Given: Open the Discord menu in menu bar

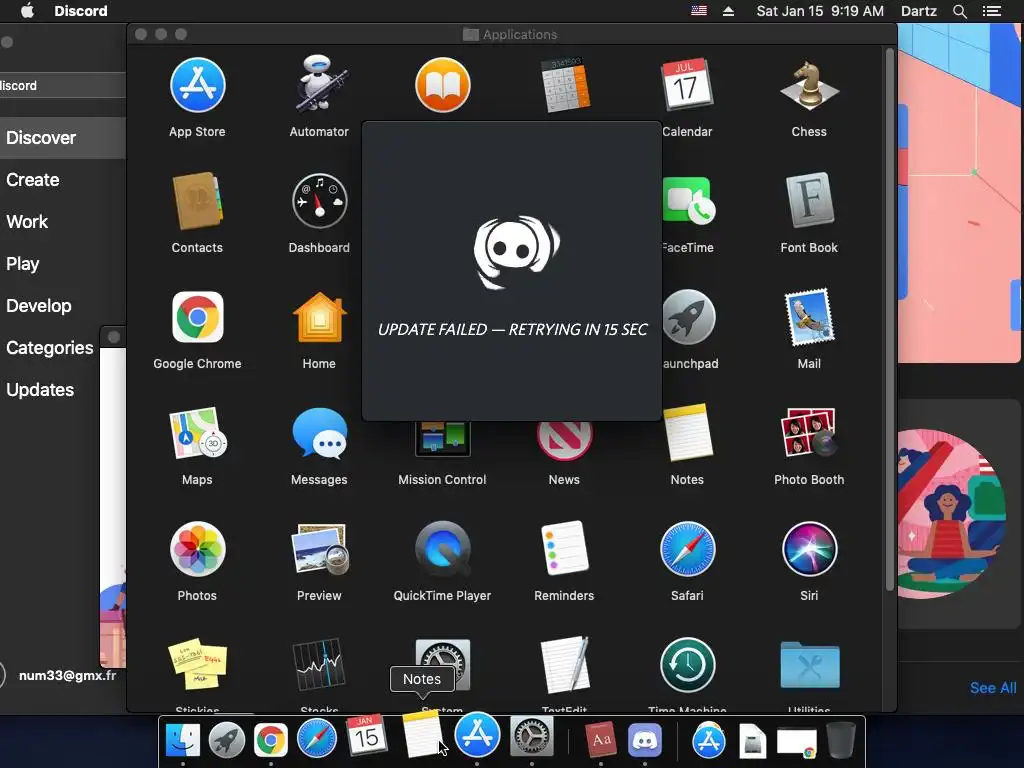Looking at the screenshot, I should 81,11.
